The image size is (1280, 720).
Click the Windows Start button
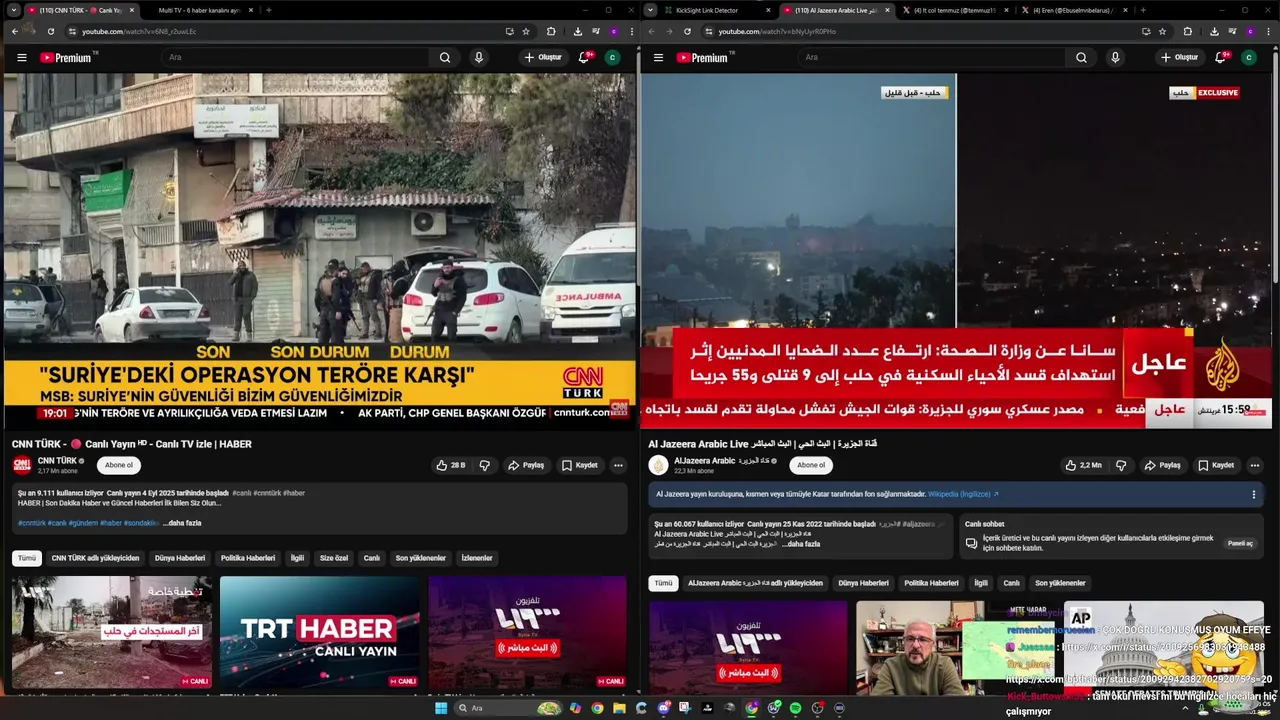coord(441,708)
